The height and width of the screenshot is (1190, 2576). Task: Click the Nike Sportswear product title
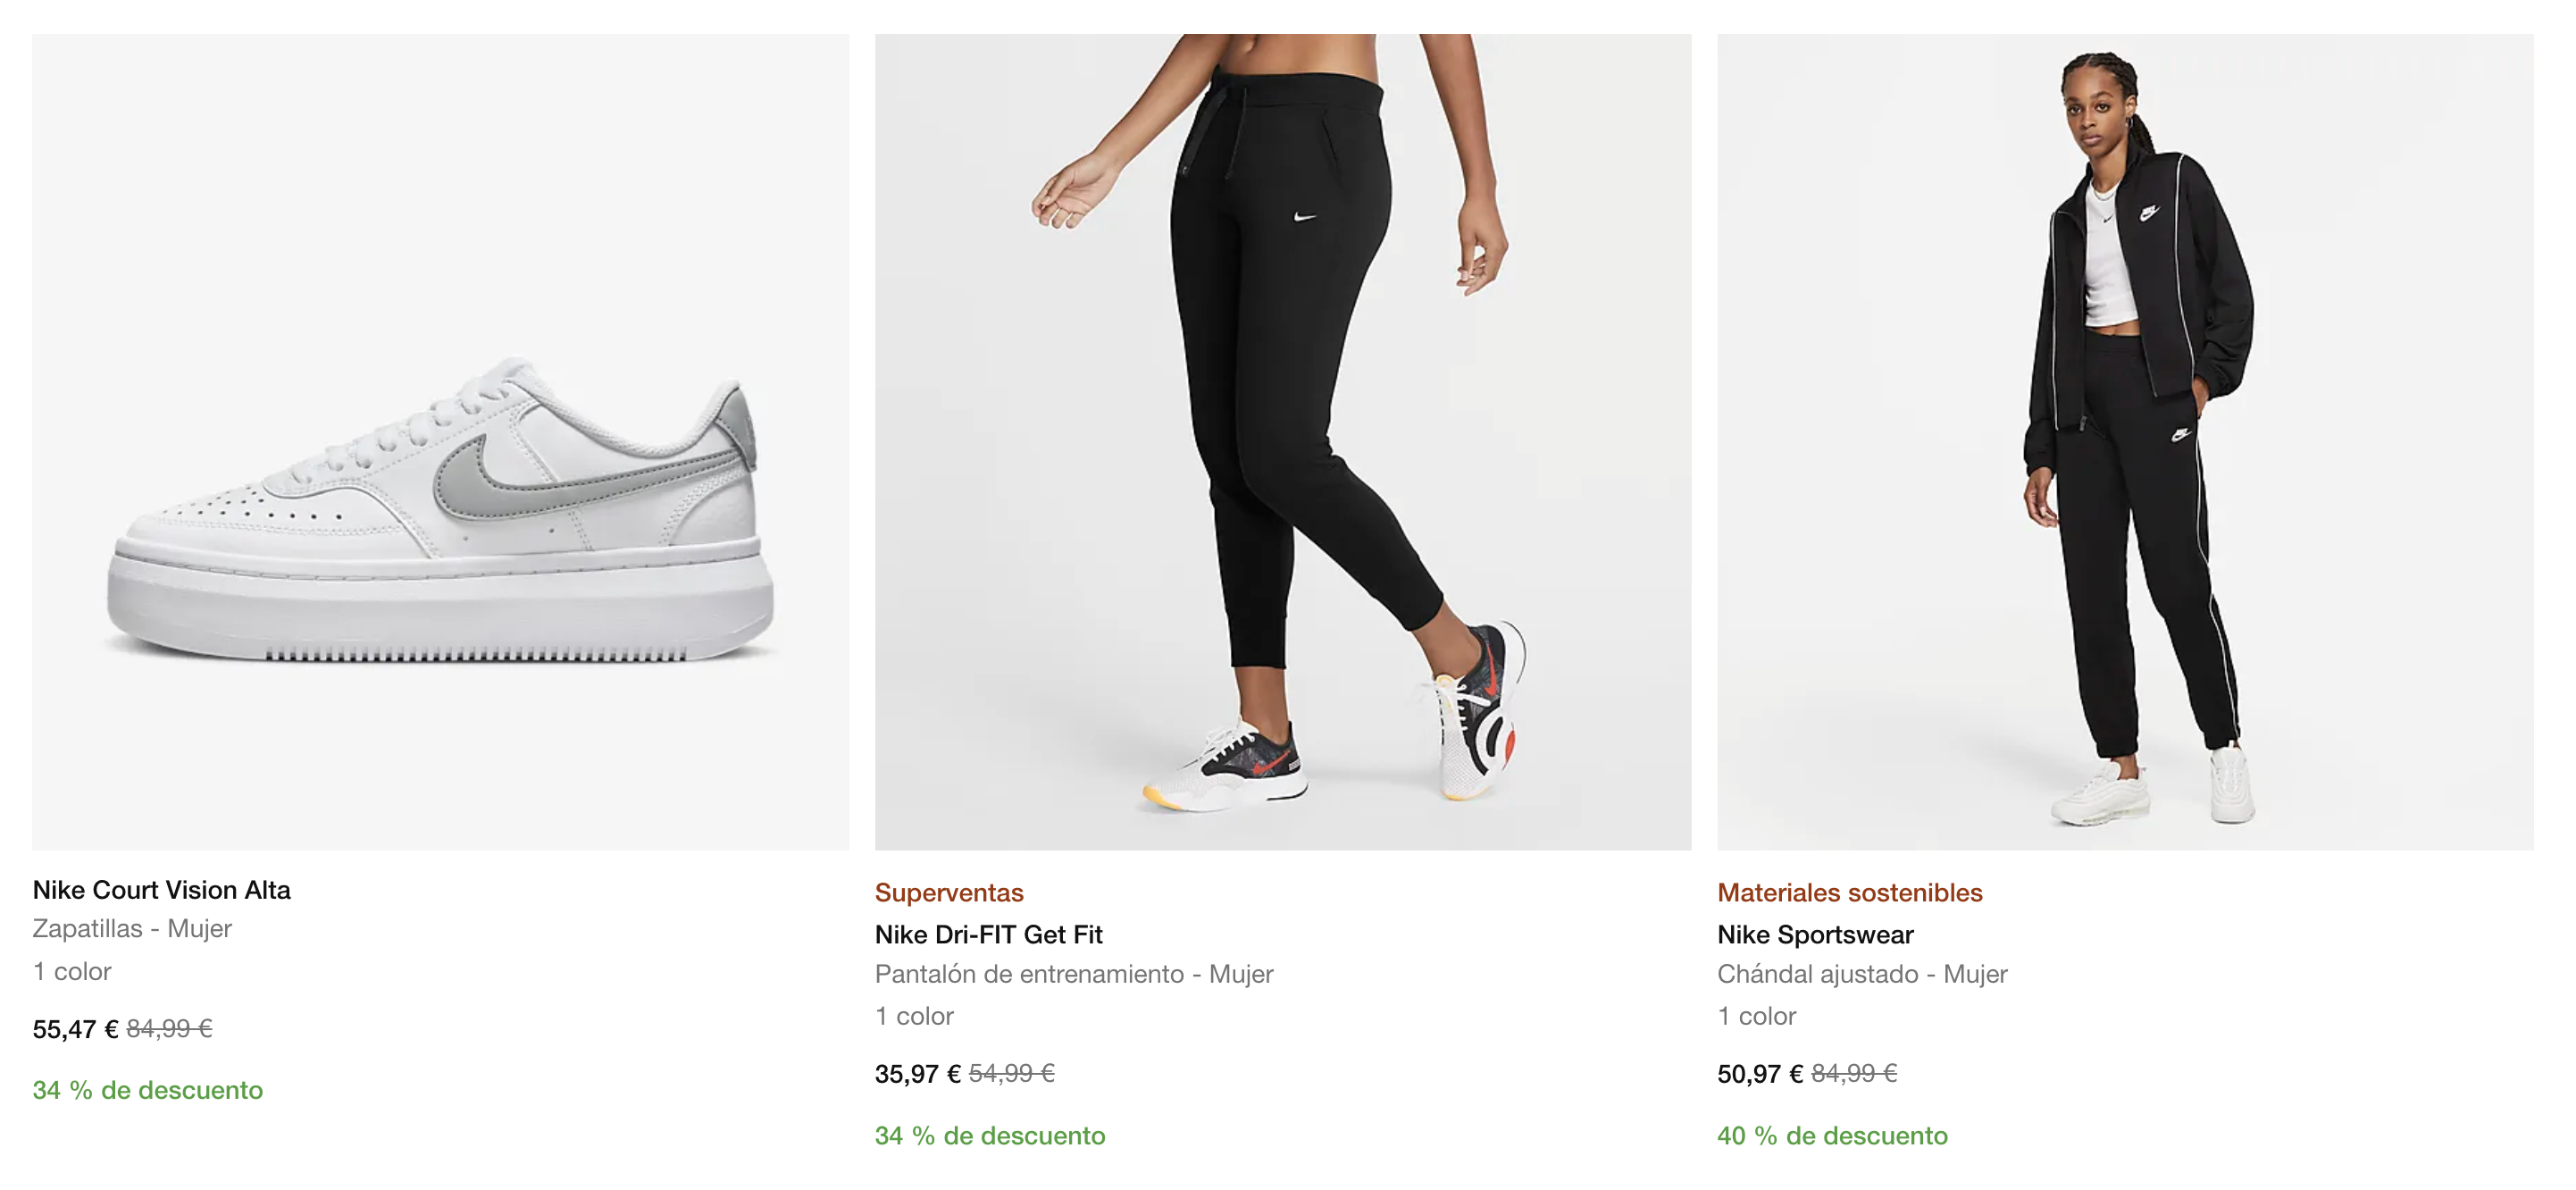[1815, 934]
